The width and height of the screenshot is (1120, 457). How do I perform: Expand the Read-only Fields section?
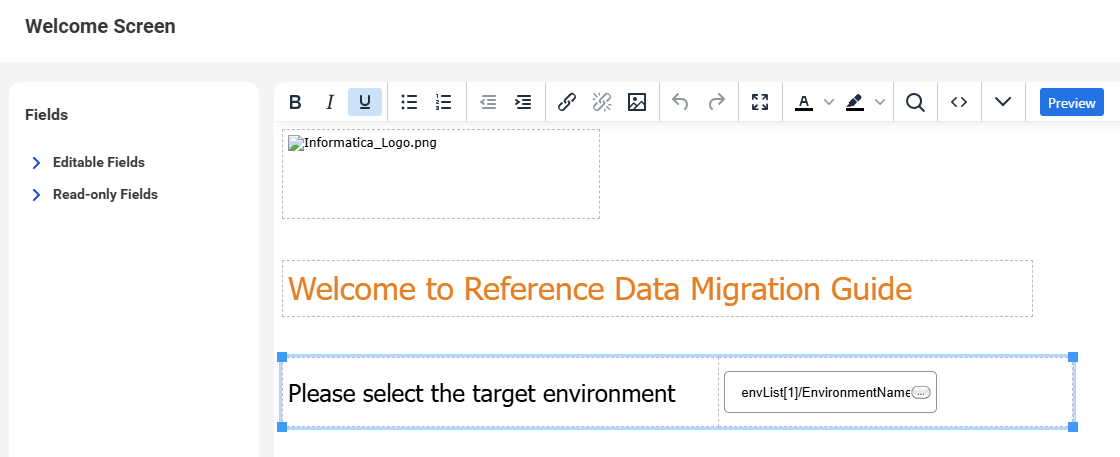[95, 195]
